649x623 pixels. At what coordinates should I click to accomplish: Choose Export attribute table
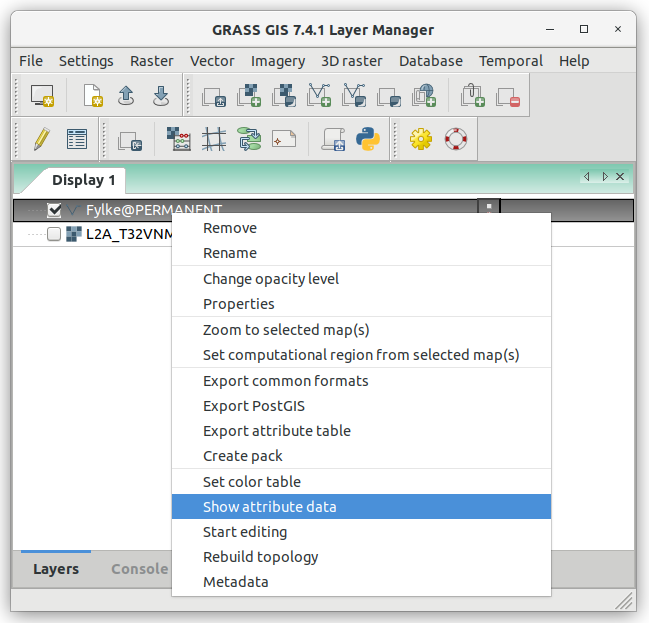click(x=361, y=431)
